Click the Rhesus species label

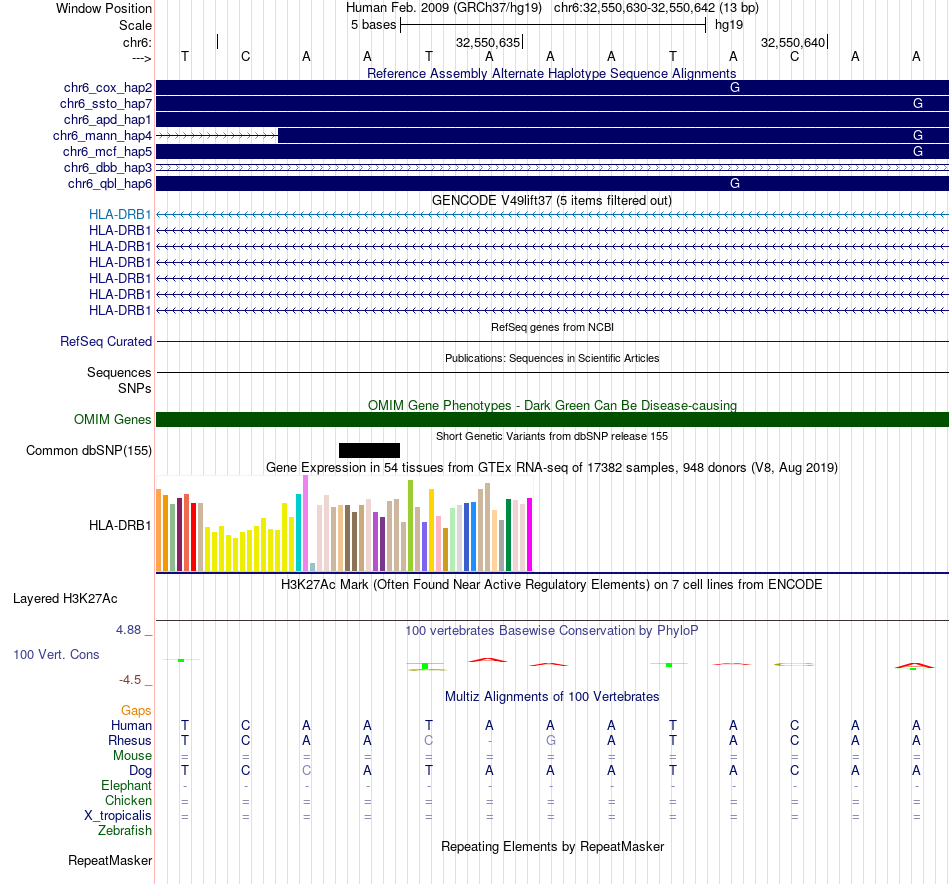pos(130,740)
